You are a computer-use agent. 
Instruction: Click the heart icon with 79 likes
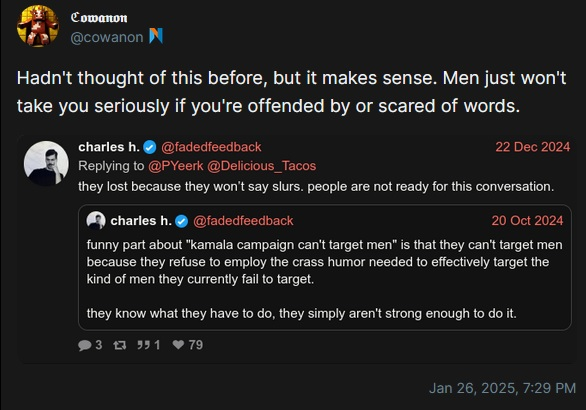point(178,345)
